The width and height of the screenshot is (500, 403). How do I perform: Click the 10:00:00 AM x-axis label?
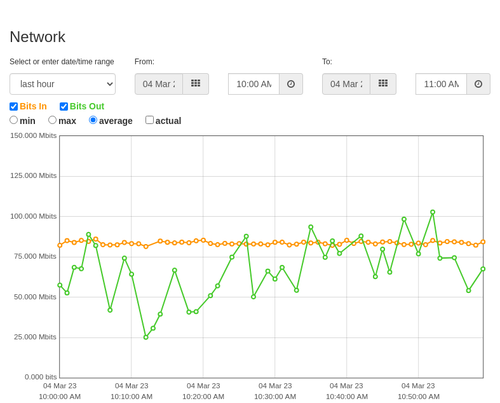coord(60,397)
